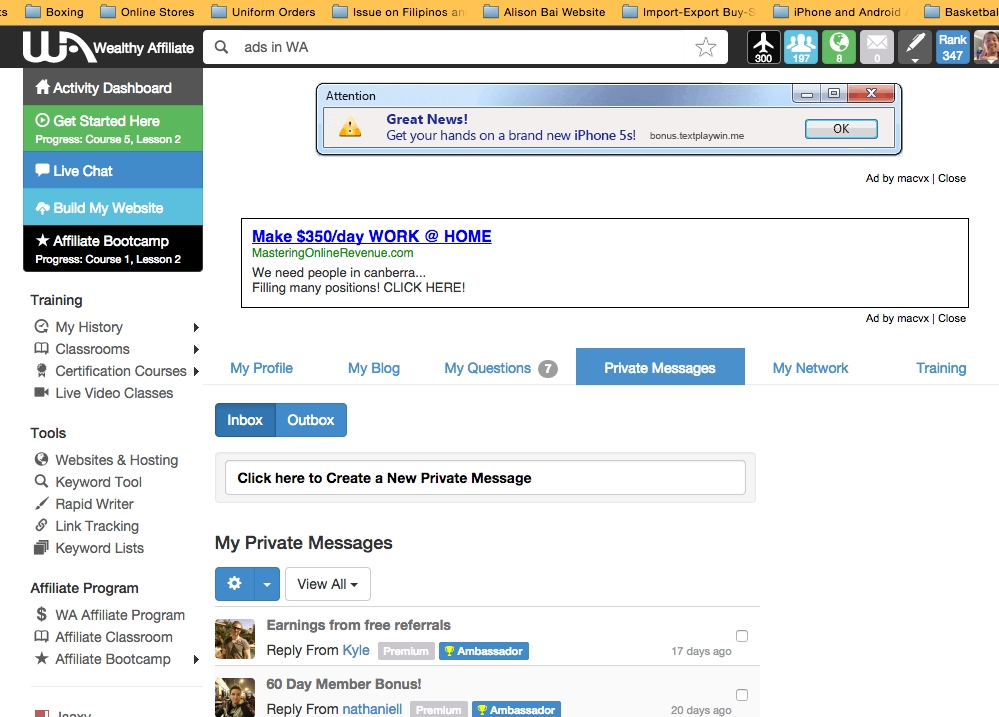Image resolution: width=999 pixels, height=717 pixels.
Task: Check the Earnings from free referrals message
Action: pyautogui.click(x=742, y=636)
